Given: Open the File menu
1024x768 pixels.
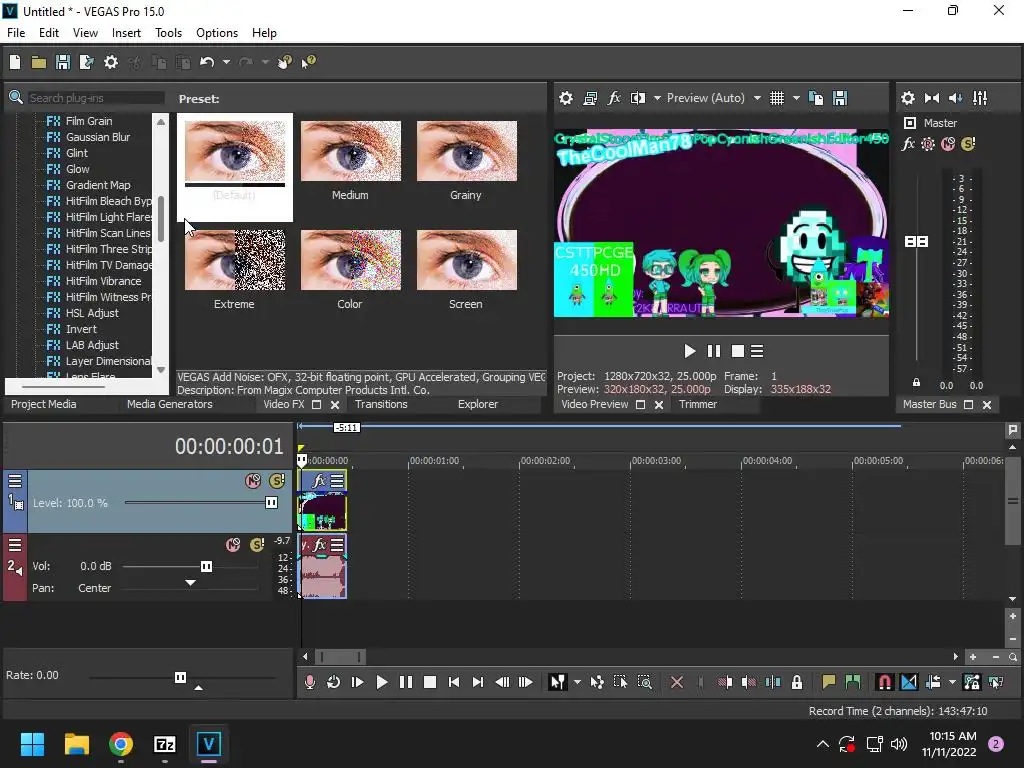Looking at the screenshot, I should 16,33.
